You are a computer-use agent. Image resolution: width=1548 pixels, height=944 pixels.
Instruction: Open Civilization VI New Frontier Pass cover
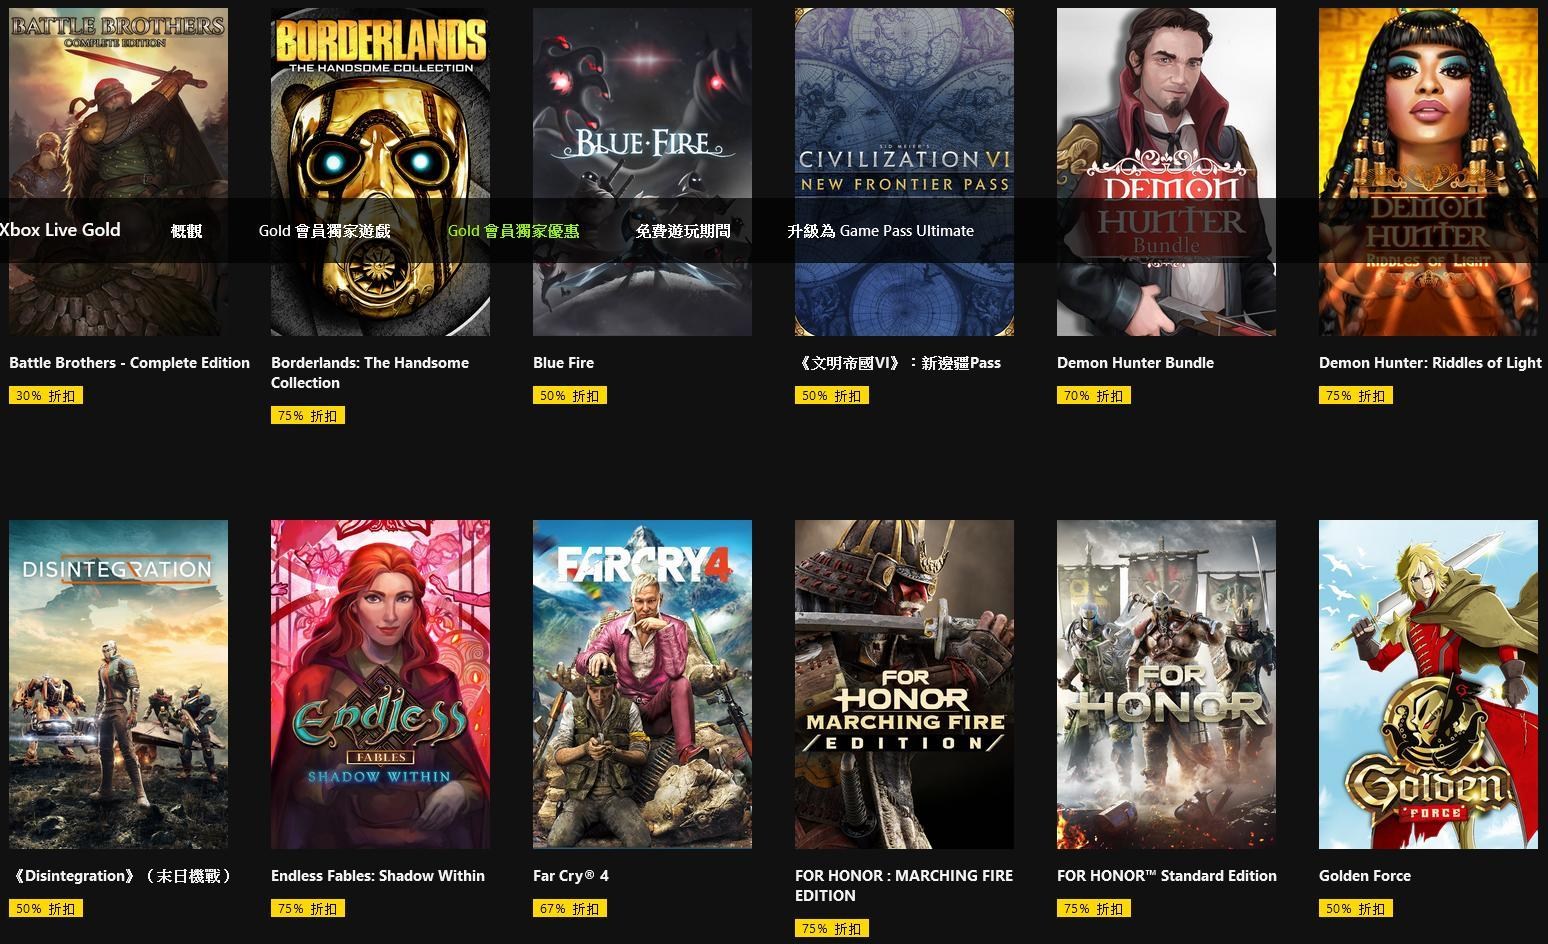point(904,172)
